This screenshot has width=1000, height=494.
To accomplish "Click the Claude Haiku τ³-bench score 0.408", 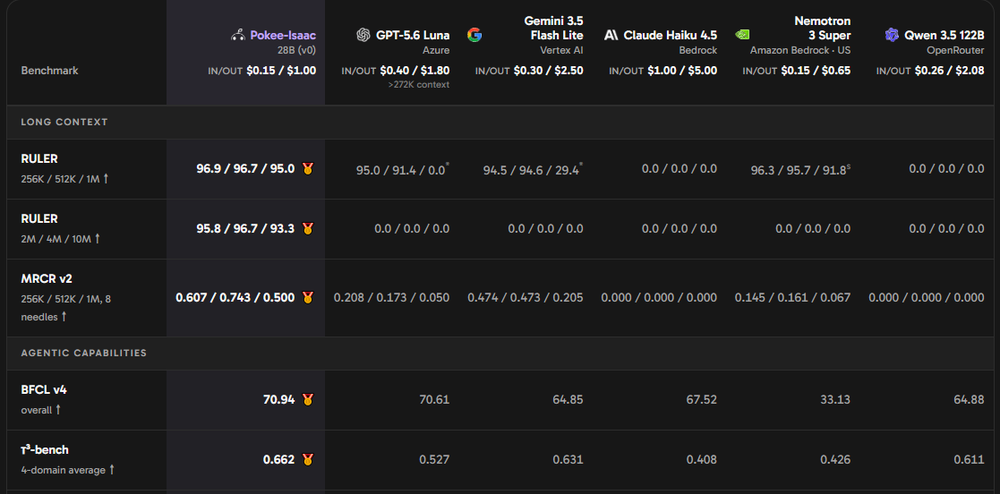I will (702, 459).
